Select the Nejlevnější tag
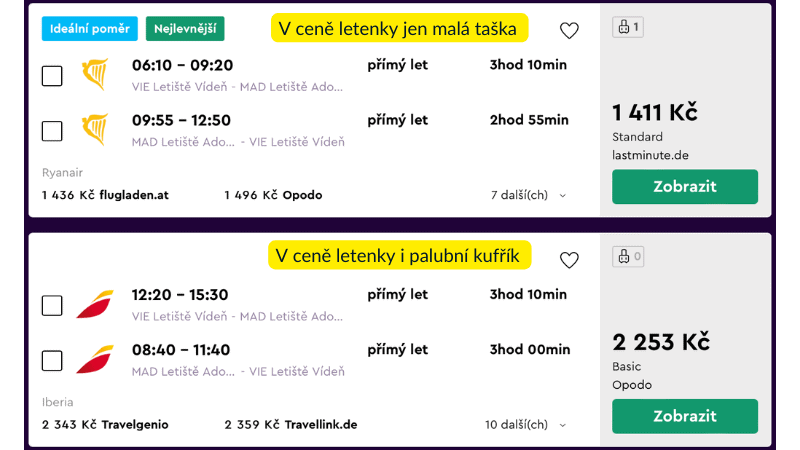The width and height of the screenshot is (800, 450). point(185,29)
